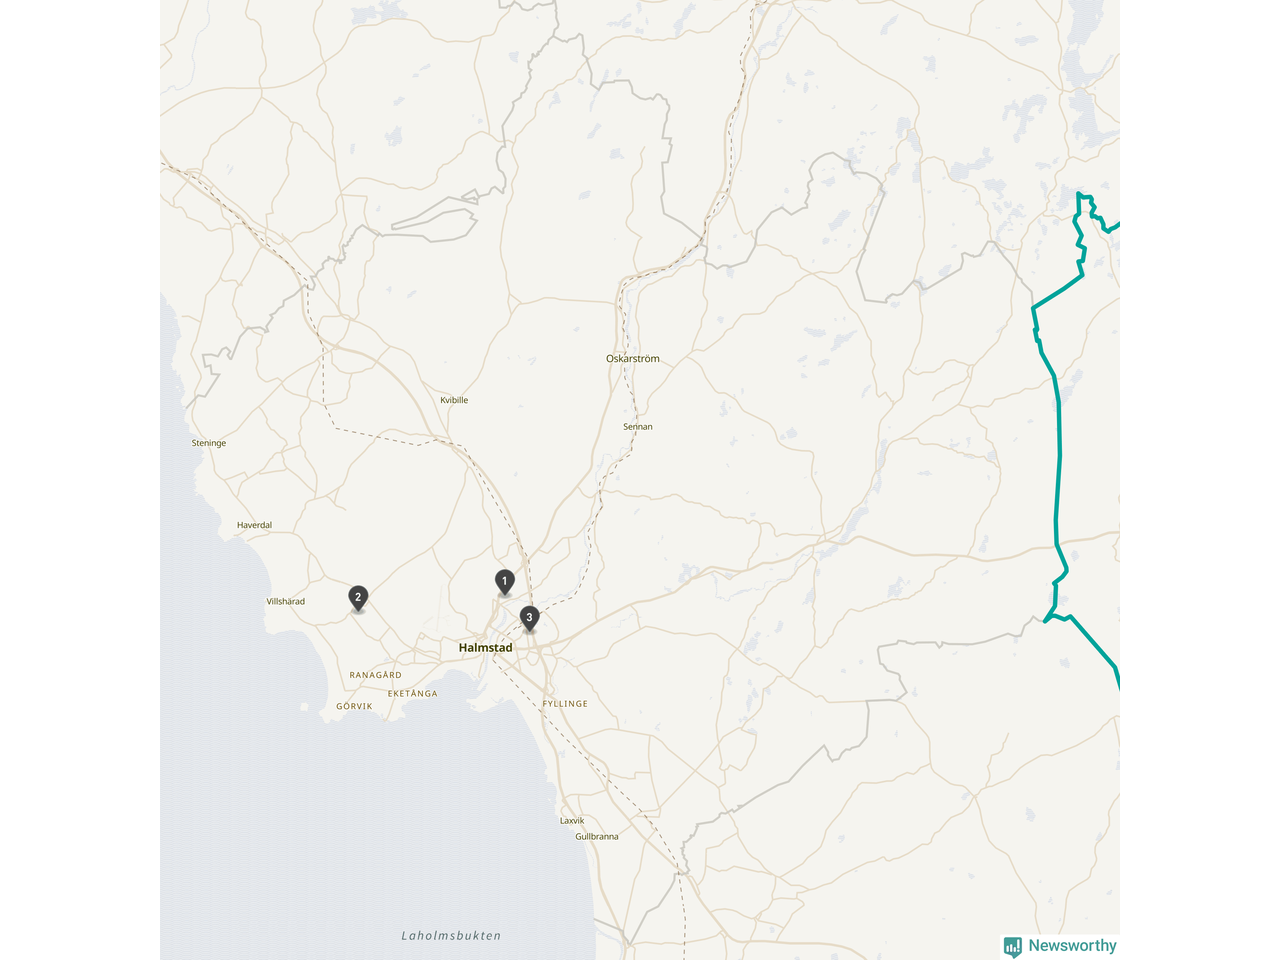Select the Laxvik place label

point(572,821)
